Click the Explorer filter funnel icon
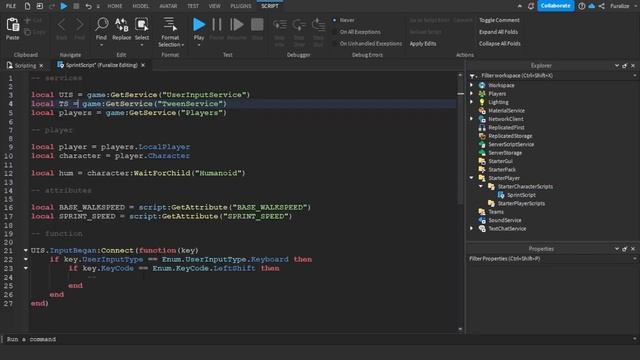This screenshot has width=640, height=360. point(472,76)
